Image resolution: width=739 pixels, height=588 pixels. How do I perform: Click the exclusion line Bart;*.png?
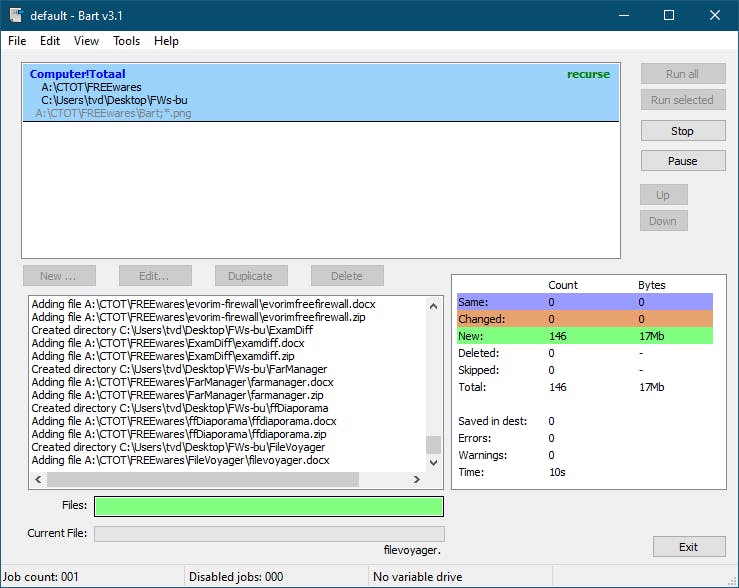click(113, 113)
